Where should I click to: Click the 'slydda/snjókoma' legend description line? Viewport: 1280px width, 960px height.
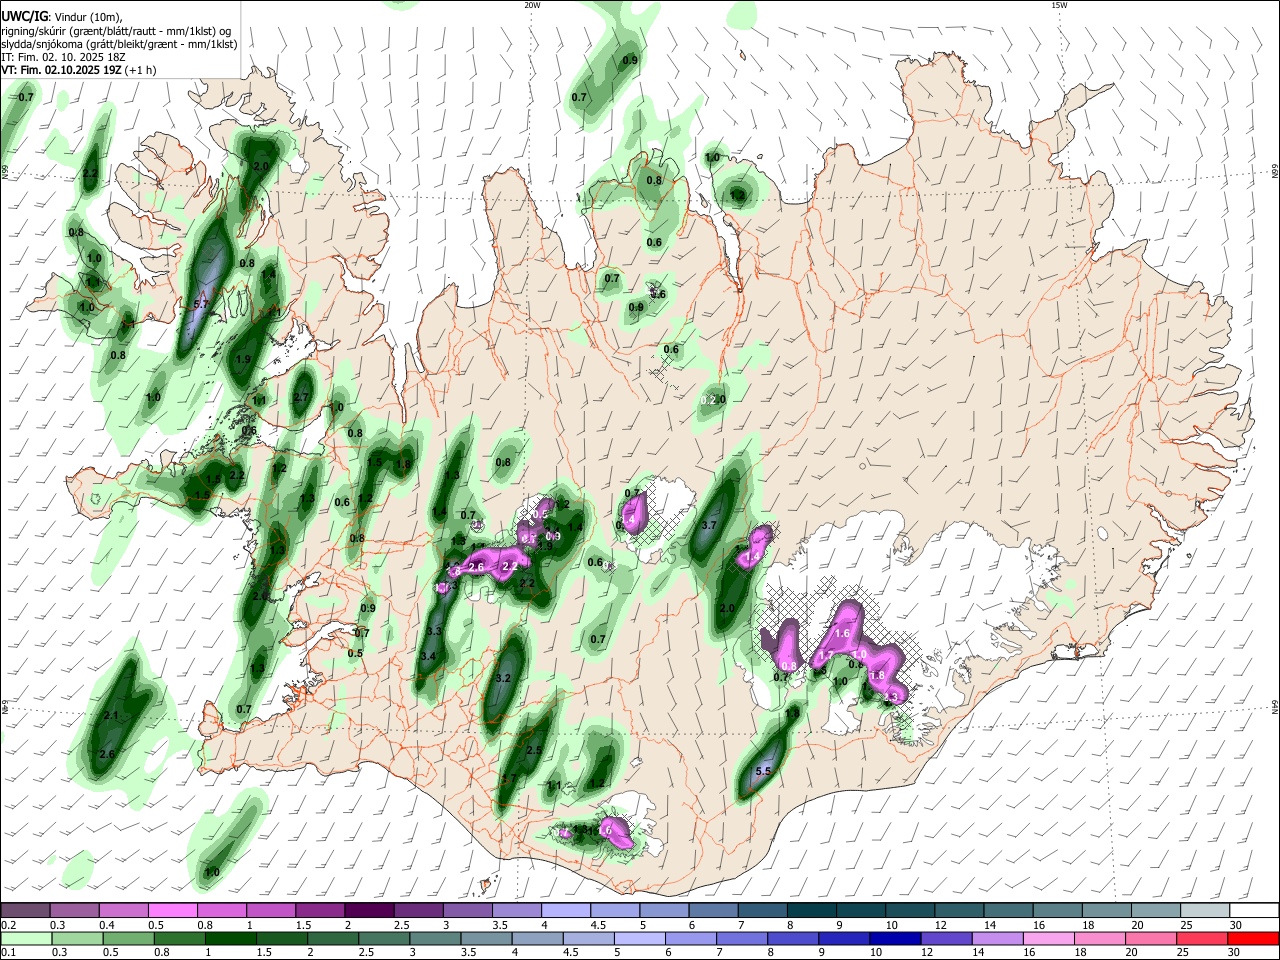[x=119, y=44]
